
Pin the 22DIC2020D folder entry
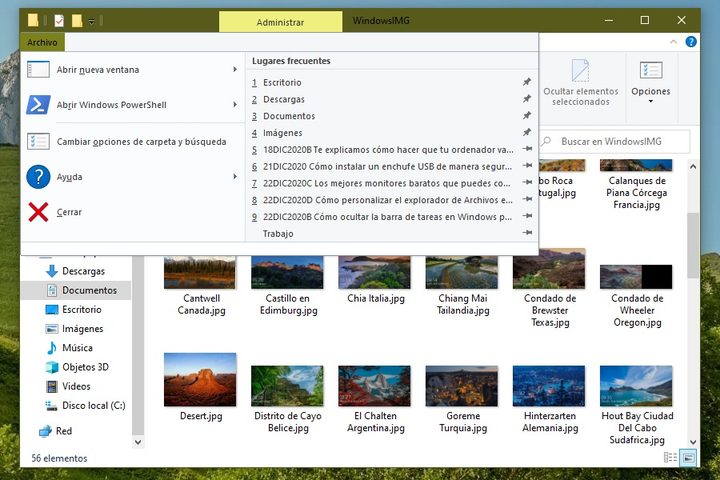[x=527, y=199]
